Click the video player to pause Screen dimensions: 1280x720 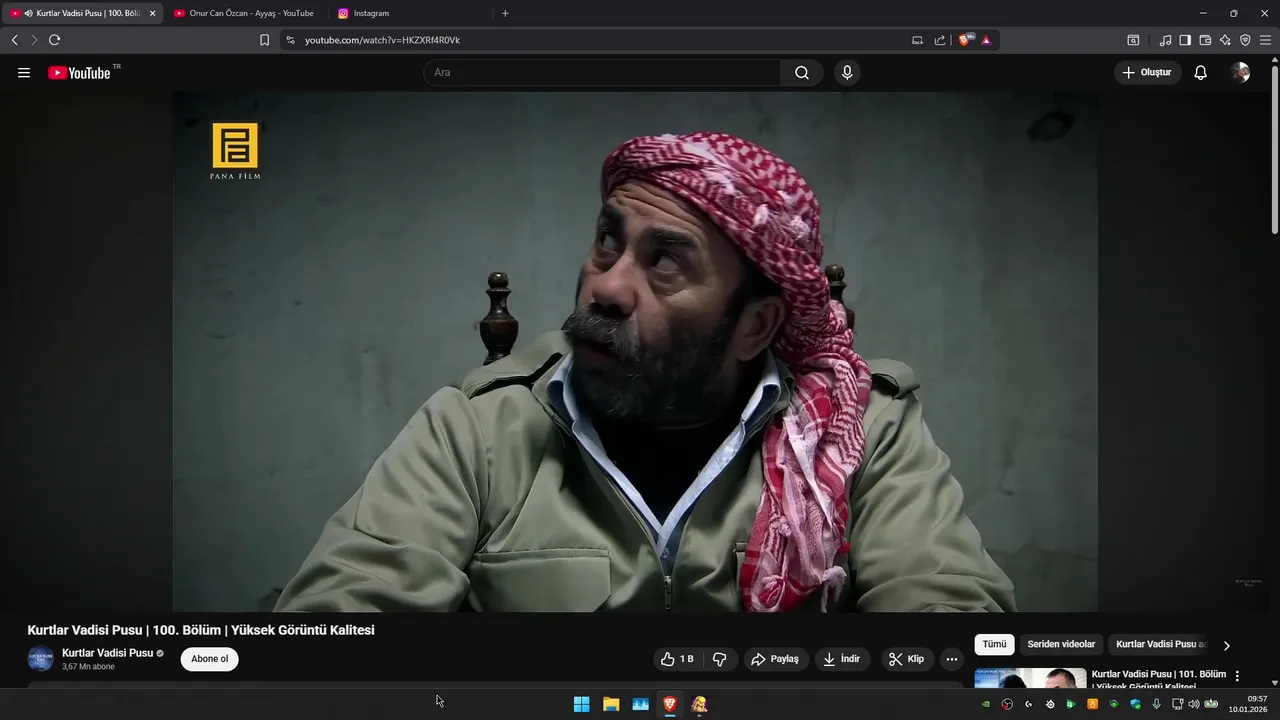pos(635,352)
